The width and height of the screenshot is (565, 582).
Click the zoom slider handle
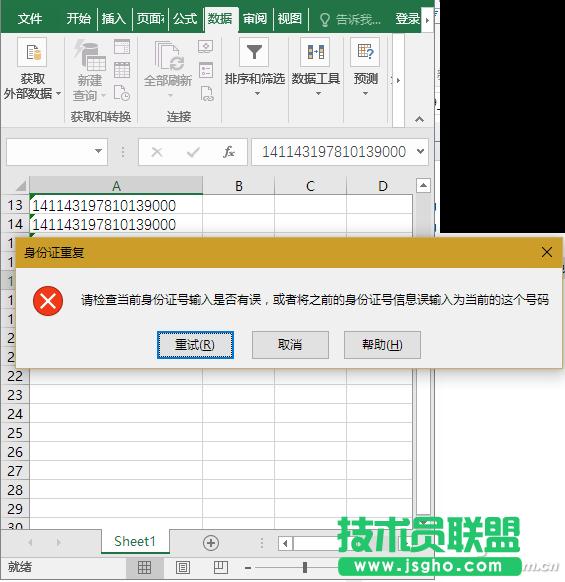[305, 568]
